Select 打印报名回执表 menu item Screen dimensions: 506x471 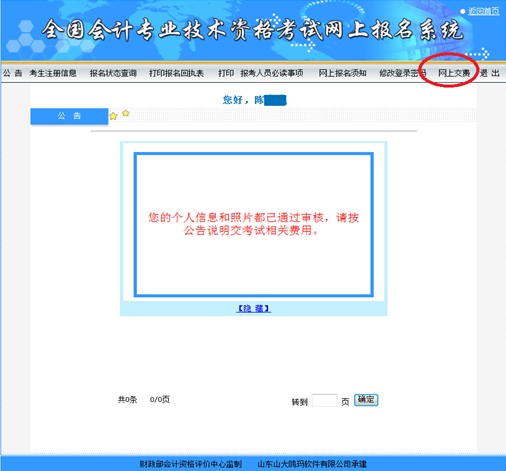(176, 73)
